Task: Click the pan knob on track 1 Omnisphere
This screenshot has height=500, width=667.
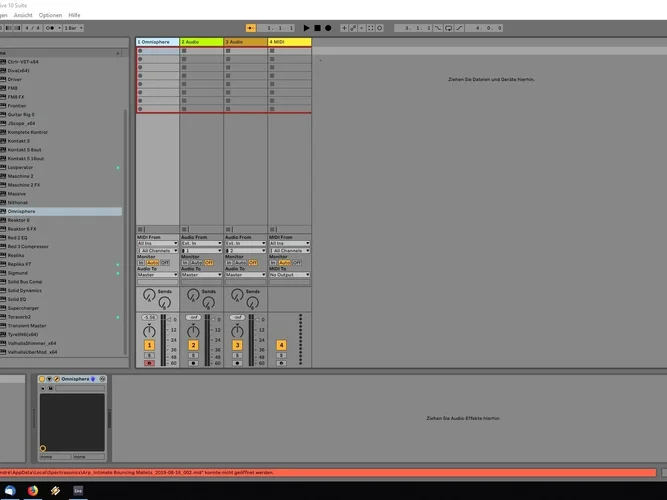Action: (149, 331)
